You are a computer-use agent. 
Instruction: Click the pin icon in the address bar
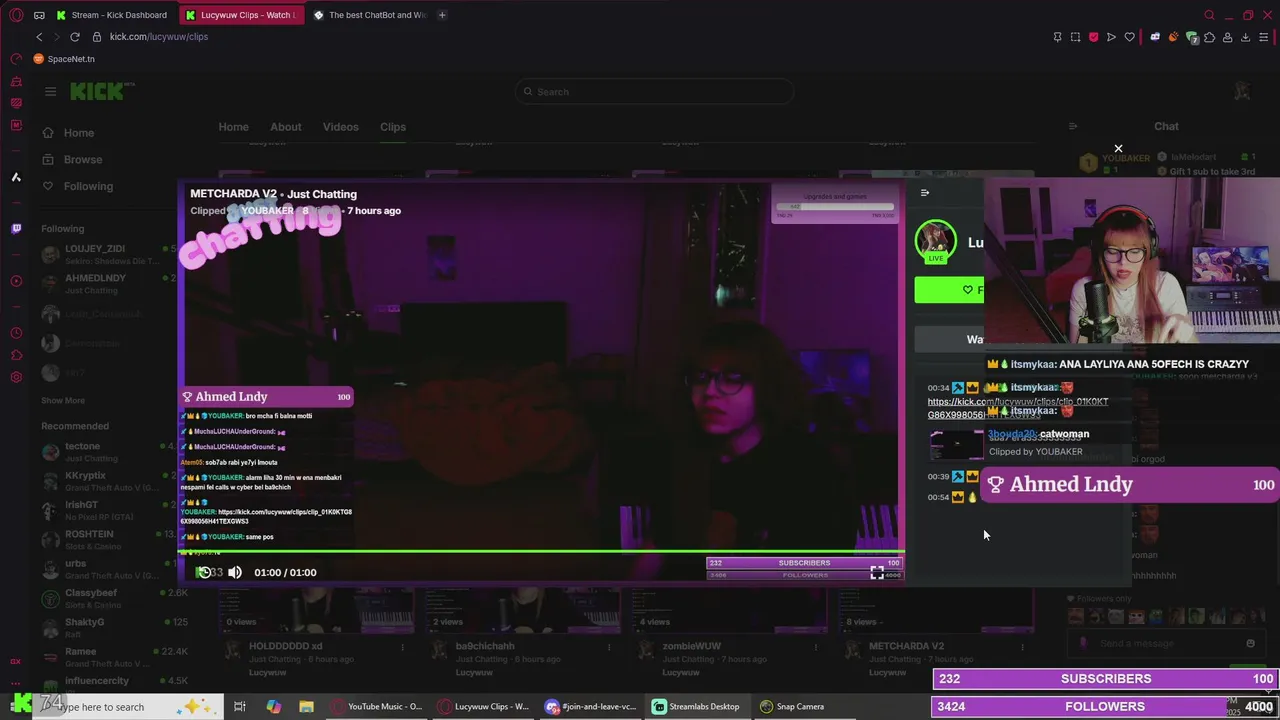(1057, 37)
